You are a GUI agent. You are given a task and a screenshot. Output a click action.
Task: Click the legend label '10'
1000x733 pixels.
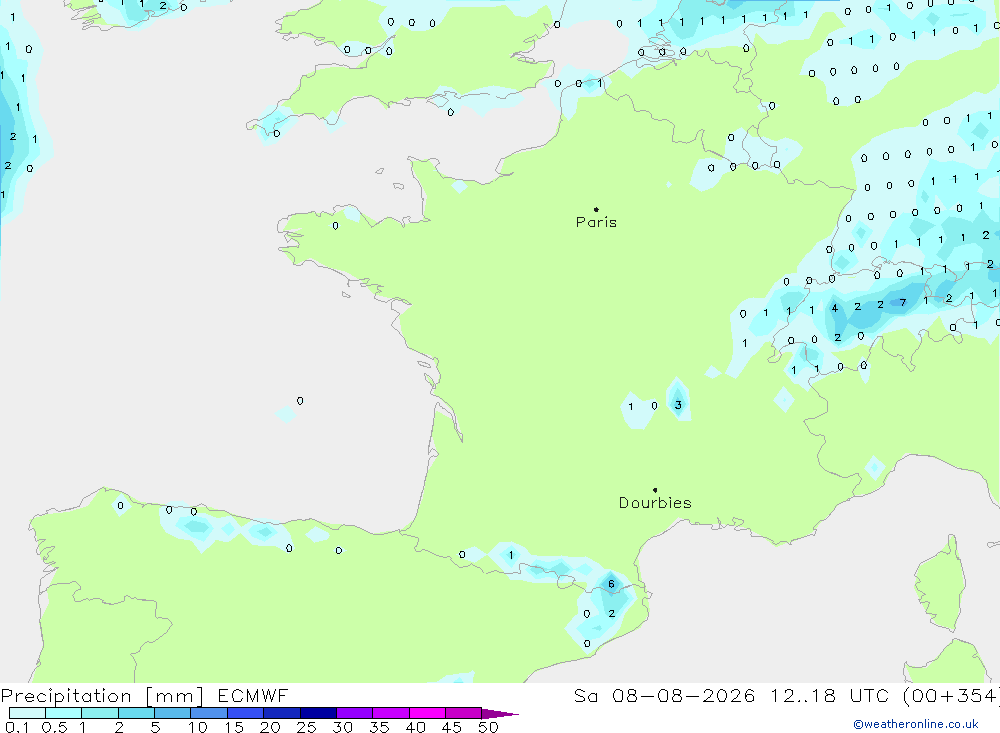198,727
